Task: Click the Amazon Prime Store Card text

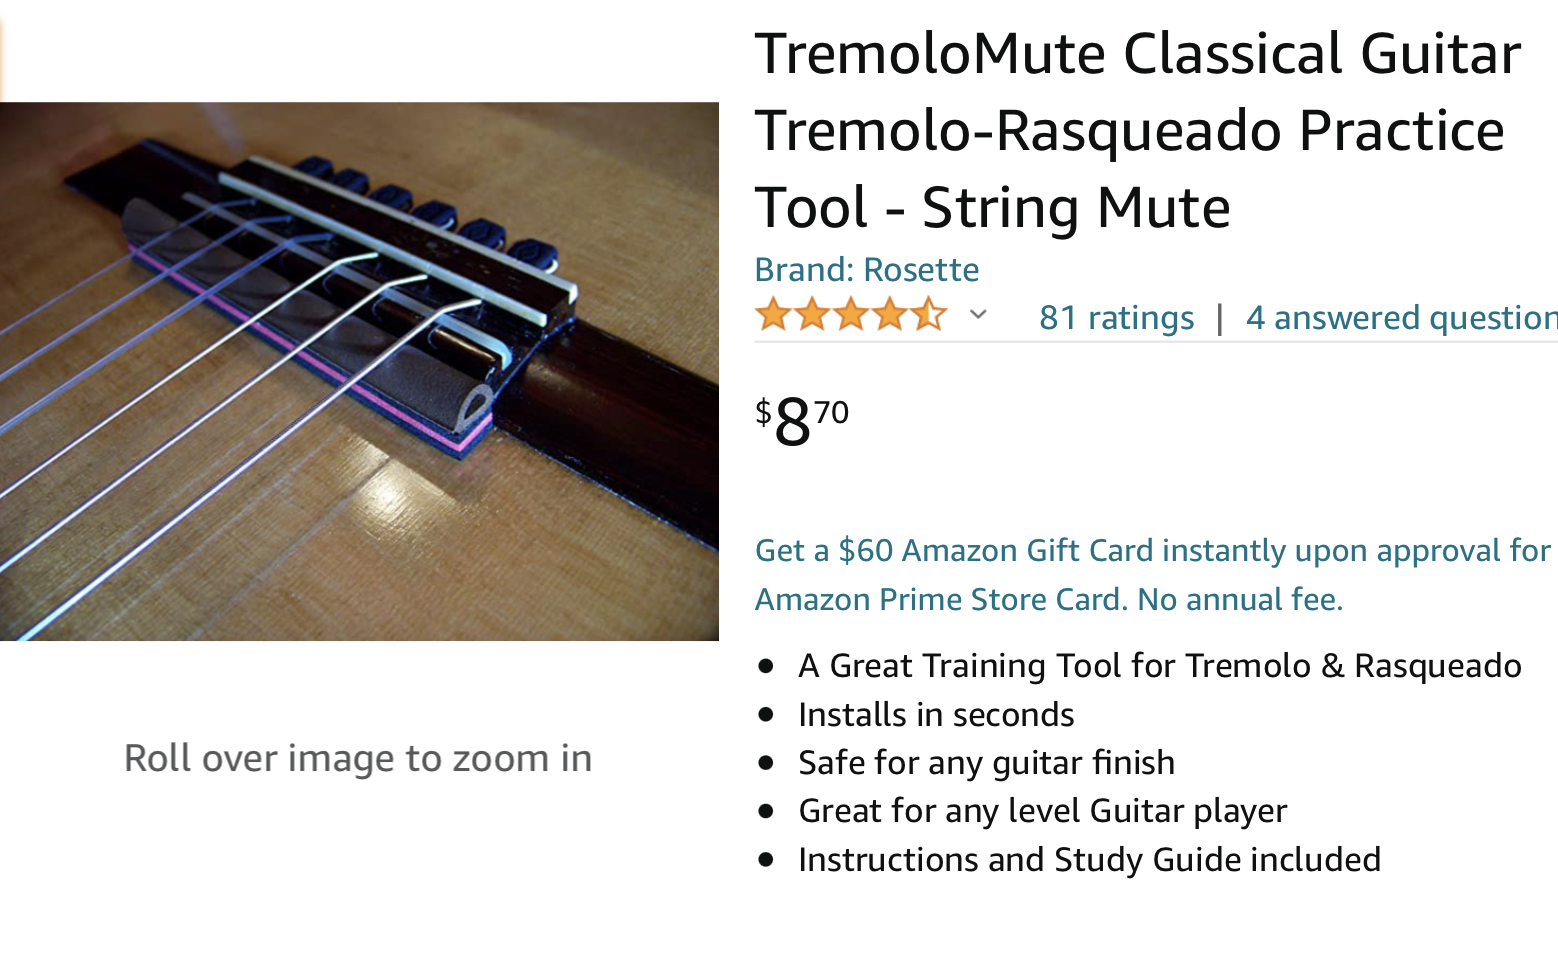Action: (940, 600)
